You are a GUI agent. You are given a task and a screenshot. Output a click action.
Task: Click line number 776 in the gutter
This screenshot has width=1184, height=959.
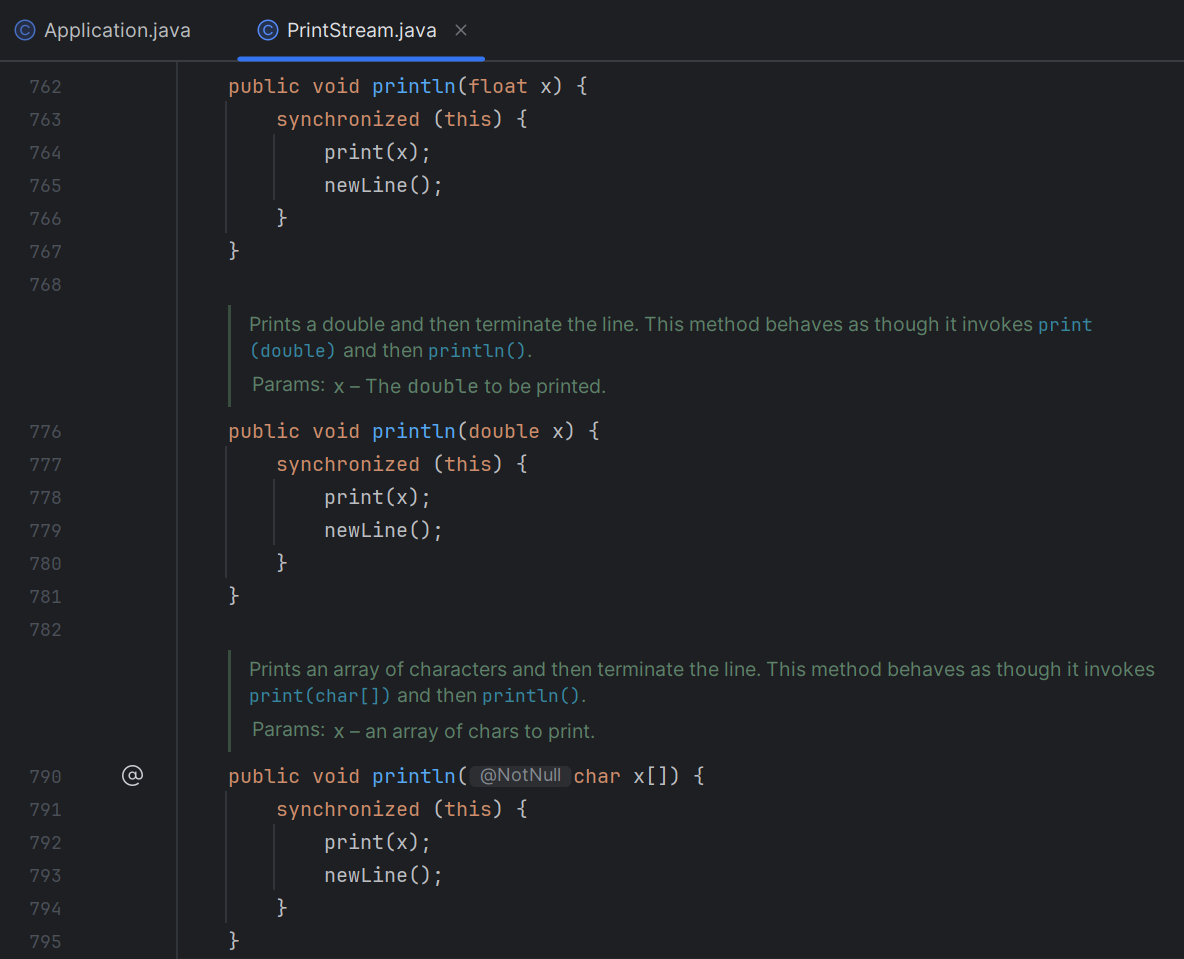[45, 432]
